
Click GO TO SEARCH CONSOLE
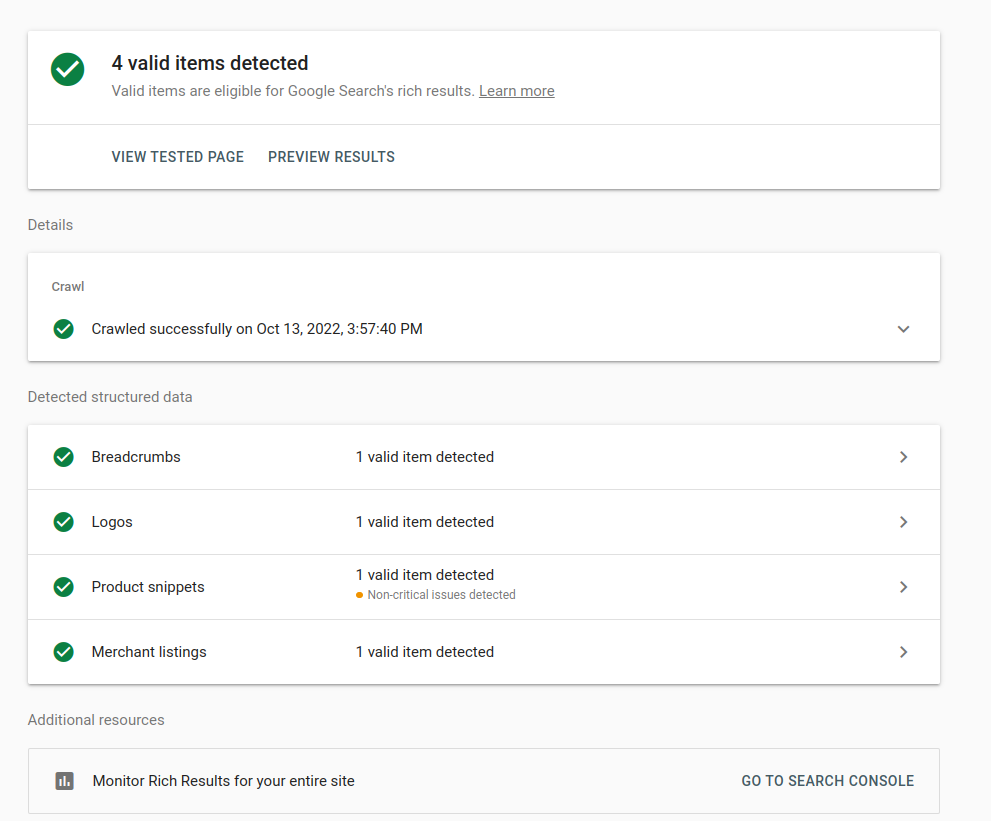[827, 781]
